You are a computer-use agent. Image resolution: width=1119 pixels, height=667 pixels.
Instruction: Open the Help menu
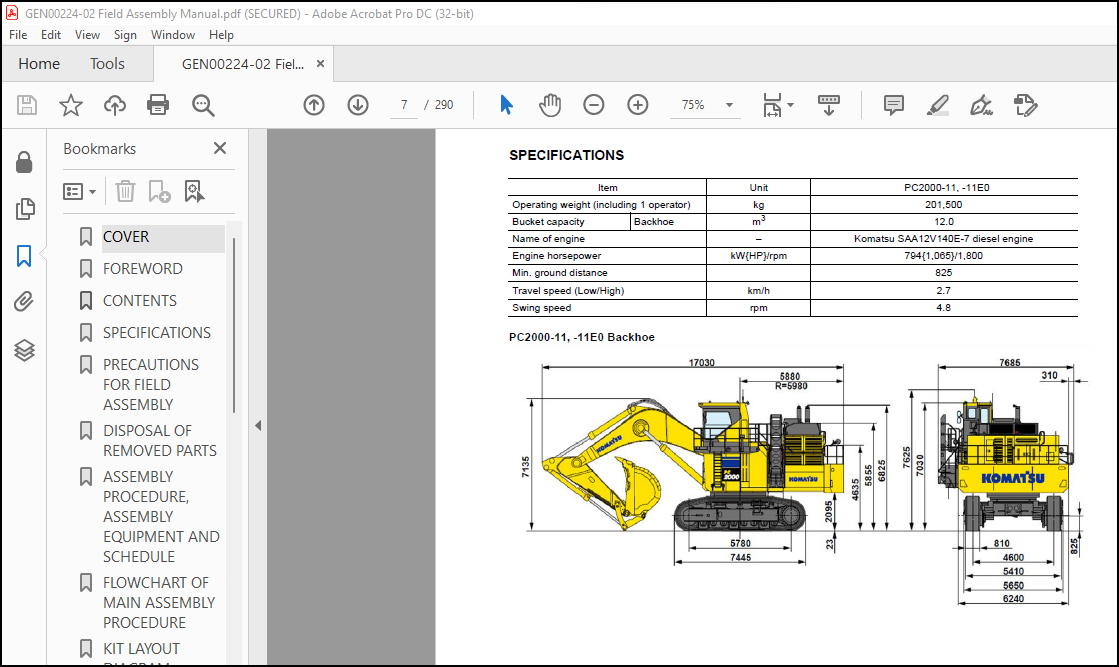(221, 34)
